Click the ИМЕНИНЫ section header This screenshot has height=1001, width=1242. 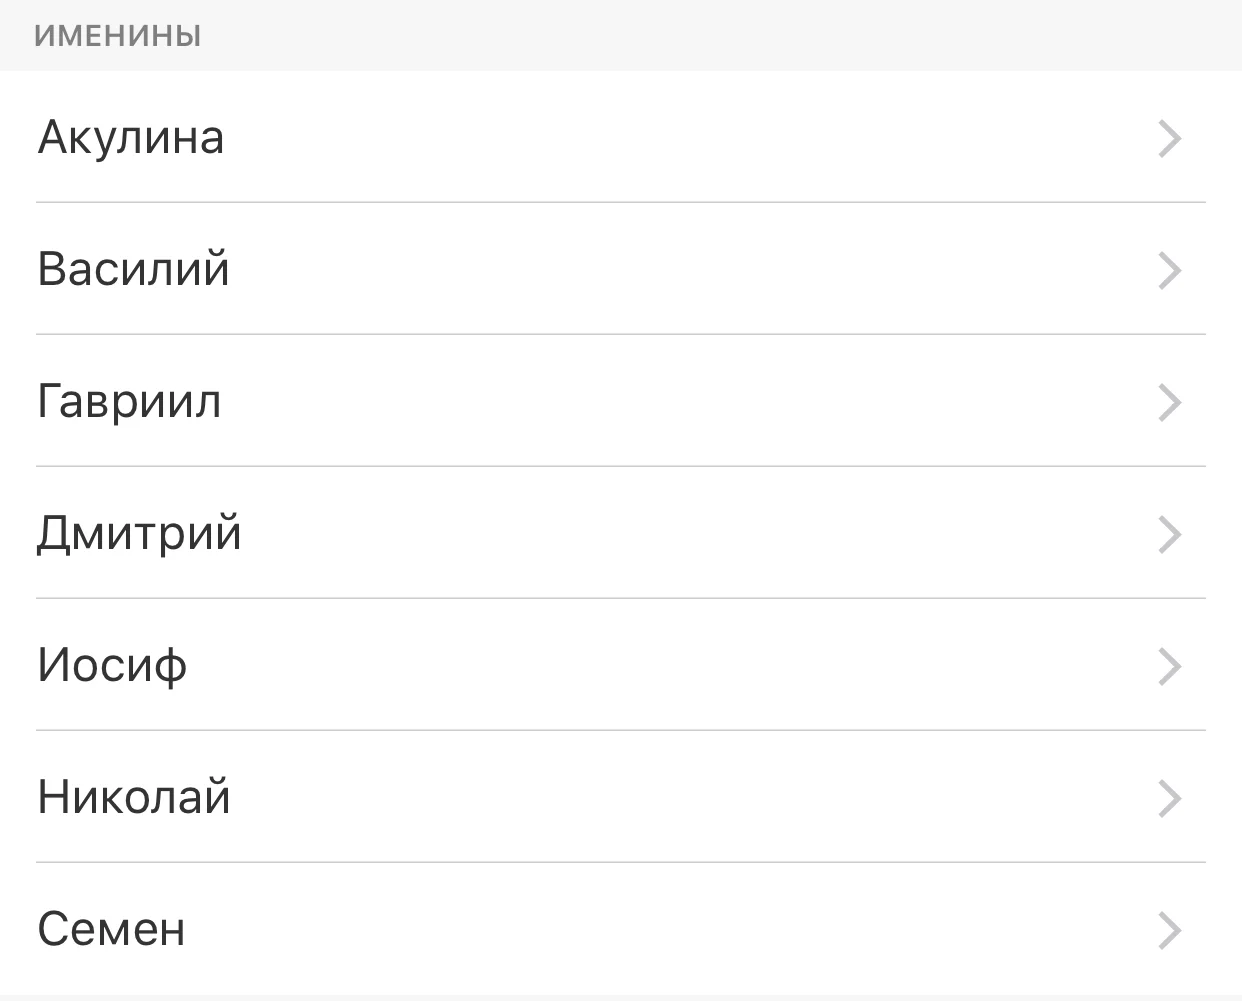click(x=118, y=36)
